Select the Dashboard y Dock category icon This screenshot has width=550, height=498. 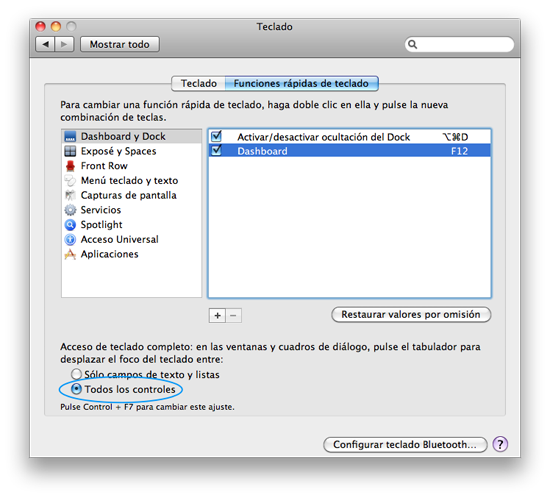click(x=70, y=136)
